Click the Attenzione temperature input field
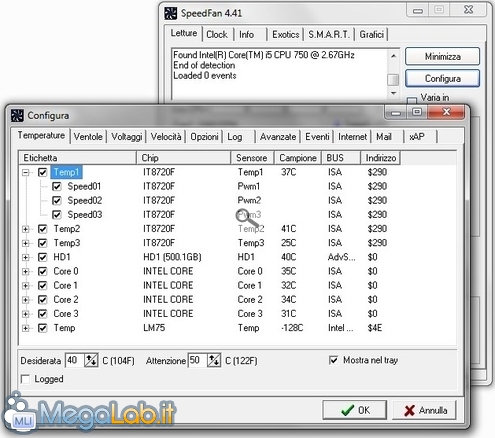 [198, 360]
